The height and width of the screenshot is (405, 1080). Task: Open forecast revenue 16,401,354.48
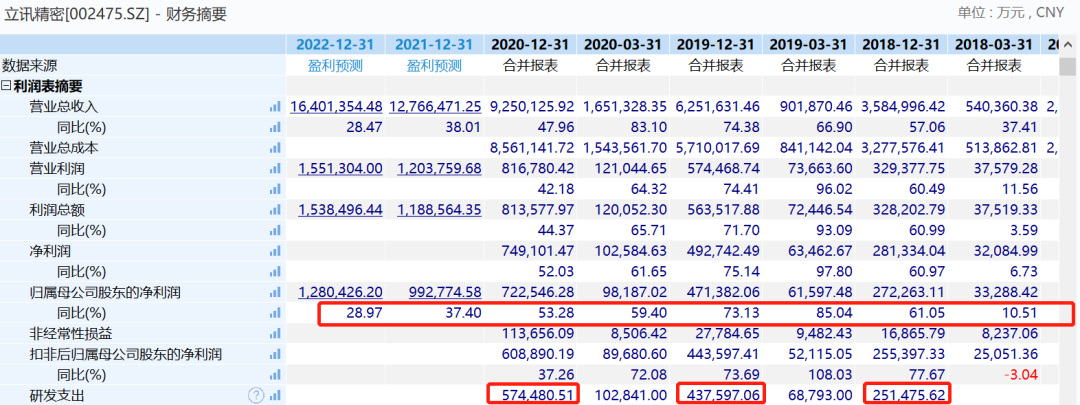pyautogui.click(x=336, y=107)
